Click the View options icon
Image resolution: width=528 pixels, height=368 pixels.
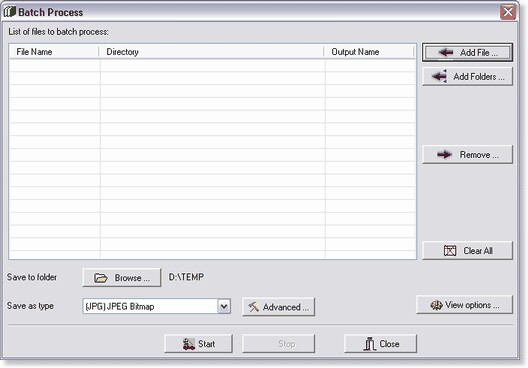(436, 305)
